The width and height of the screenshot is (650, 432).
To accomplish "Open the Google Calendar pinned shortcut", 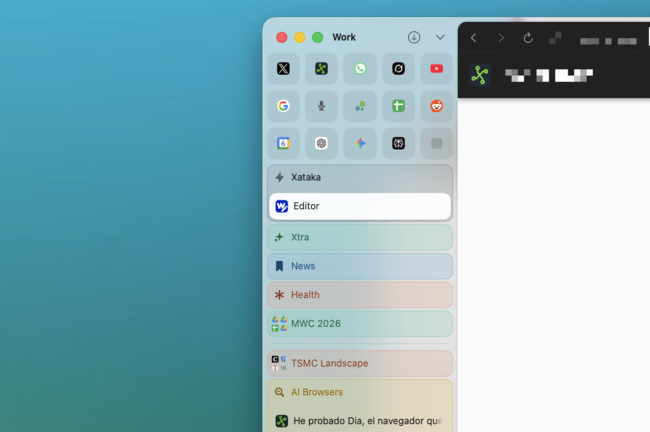I will (283, 143).
